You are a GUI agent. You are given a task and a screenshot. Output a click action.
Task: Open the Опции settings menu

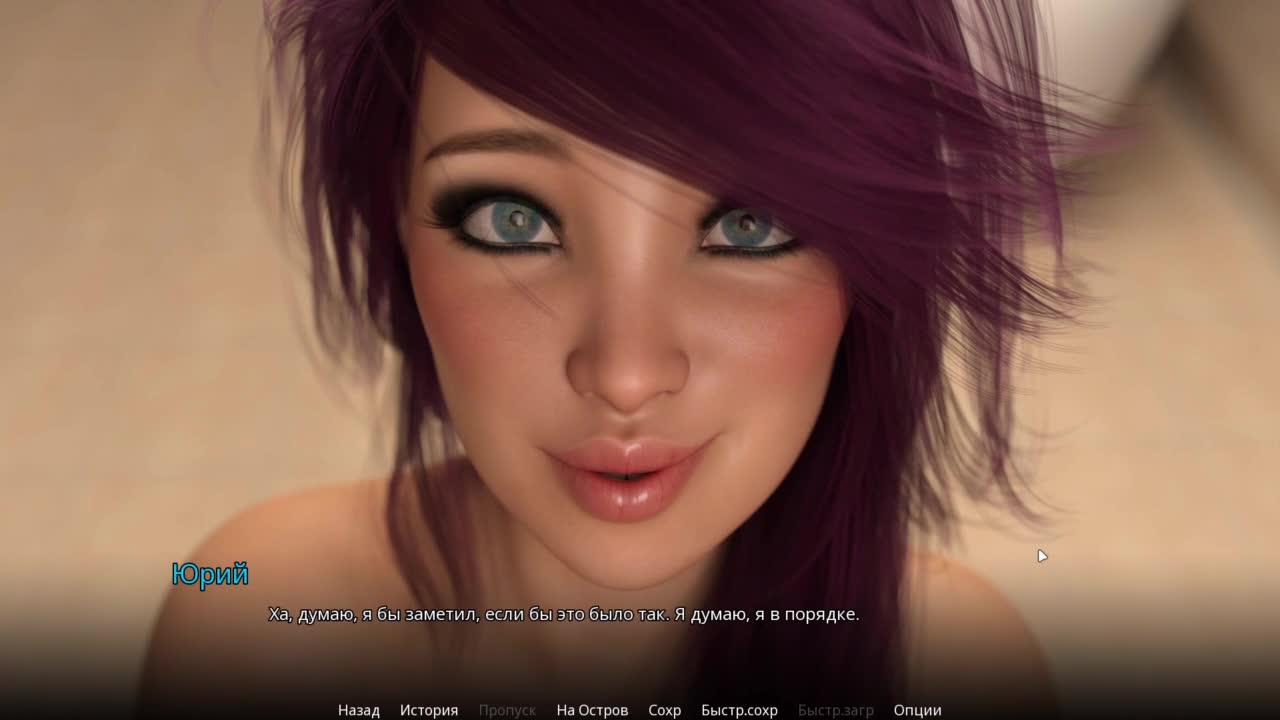917,710
